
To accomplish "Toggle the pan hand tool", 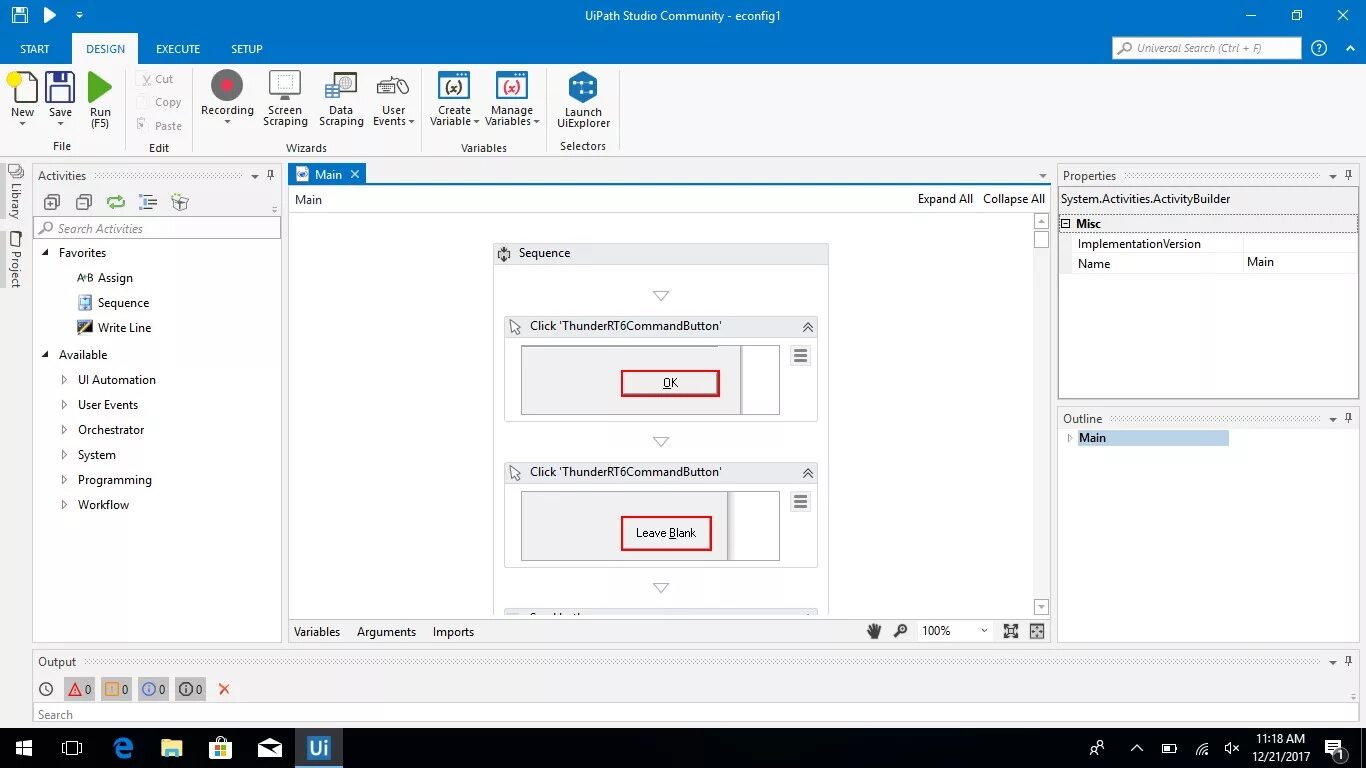I will pos(874,631).
